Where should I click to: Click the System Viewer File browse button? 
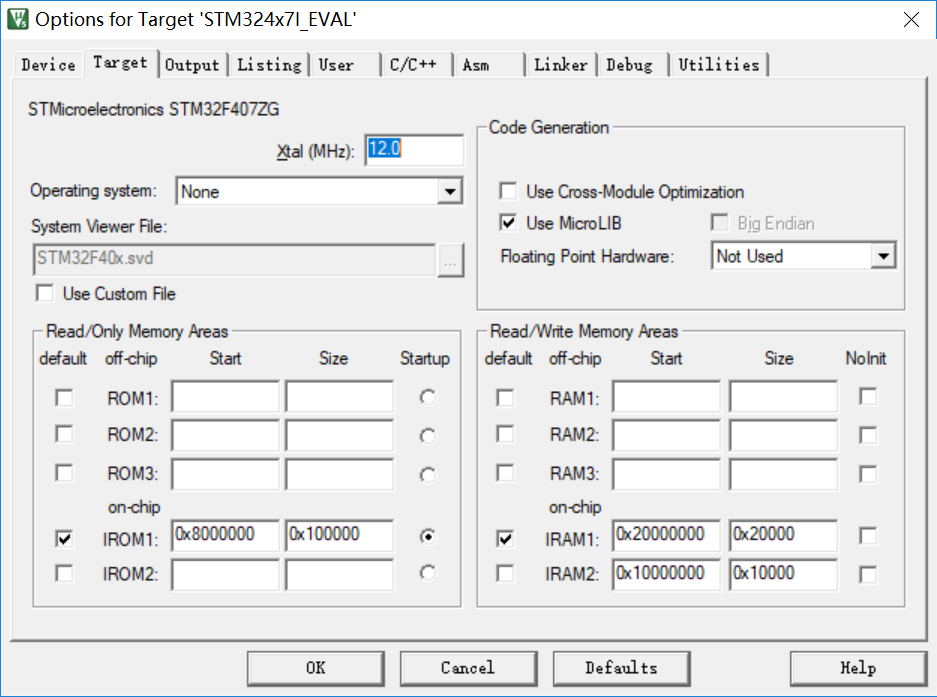450,260
